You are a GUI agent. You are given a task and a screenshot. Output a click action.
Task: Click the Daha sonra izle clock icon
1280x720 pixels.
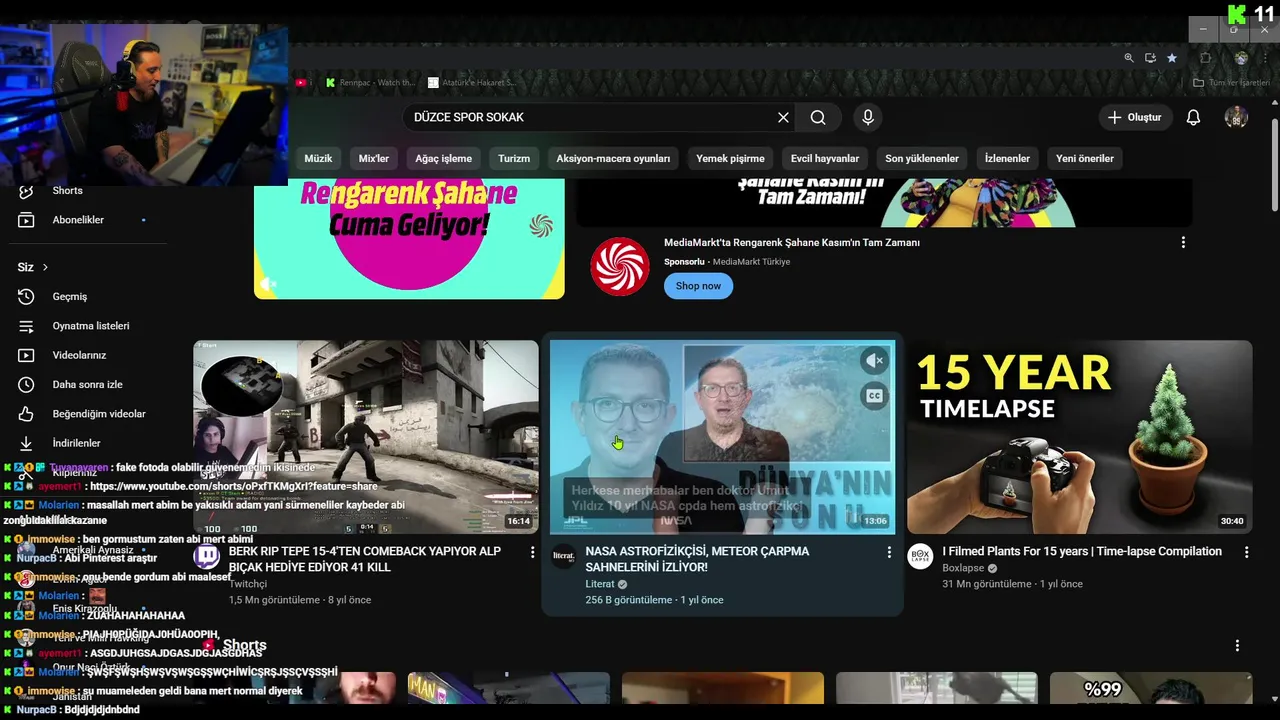click(x=27, y=385)
